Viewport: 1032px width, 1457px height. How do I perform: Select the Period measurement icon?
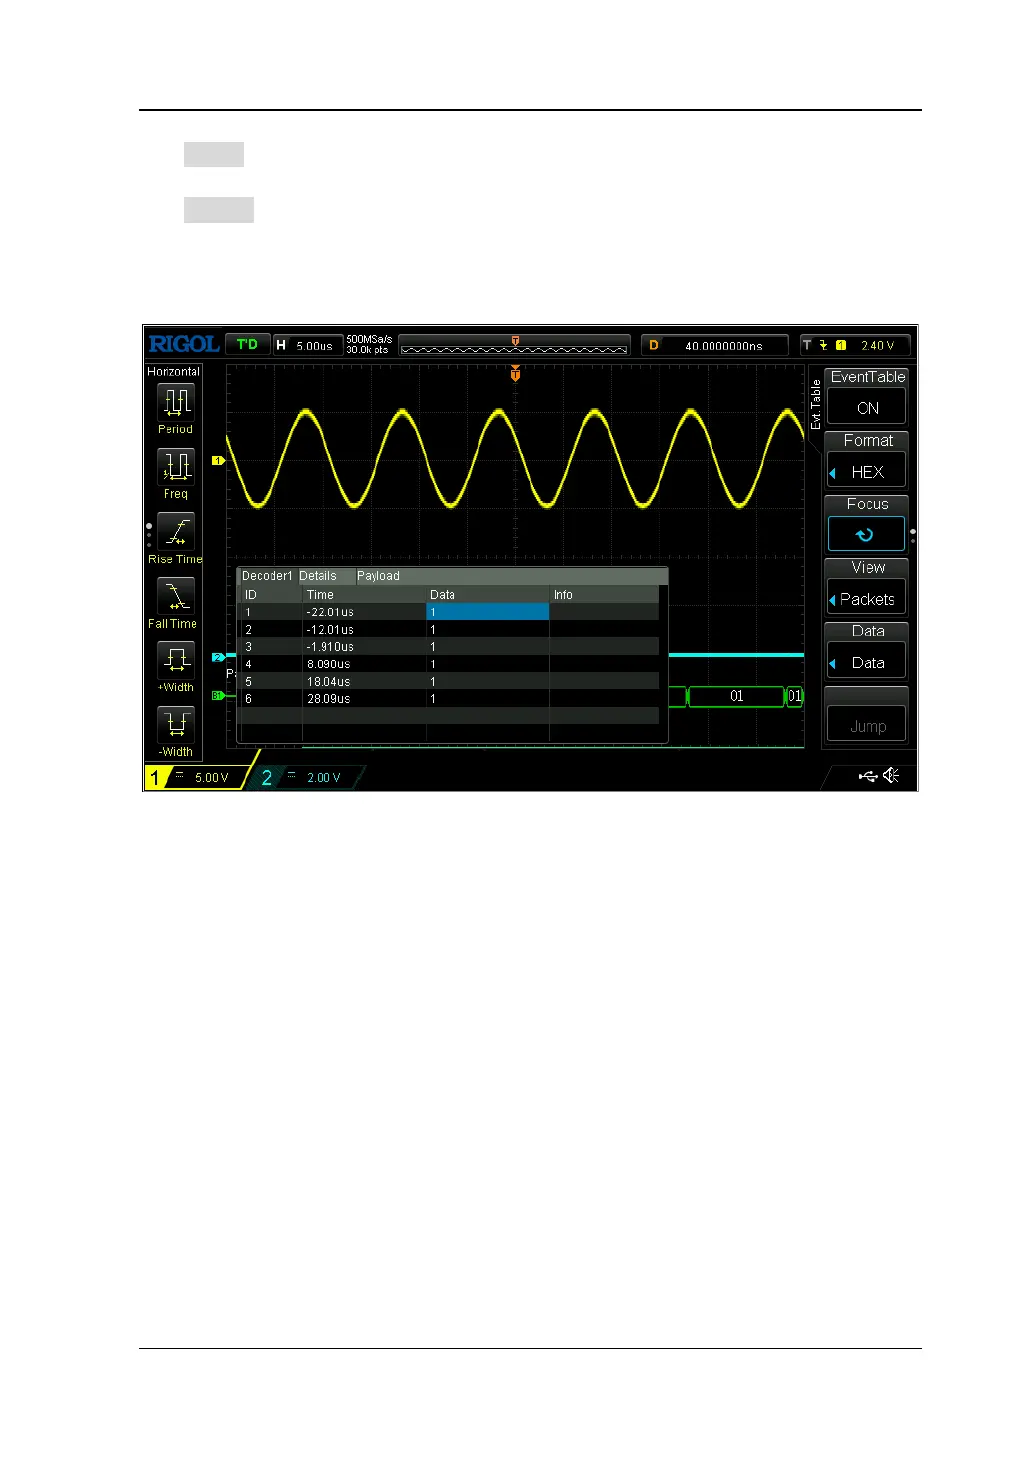click(177, 401)
